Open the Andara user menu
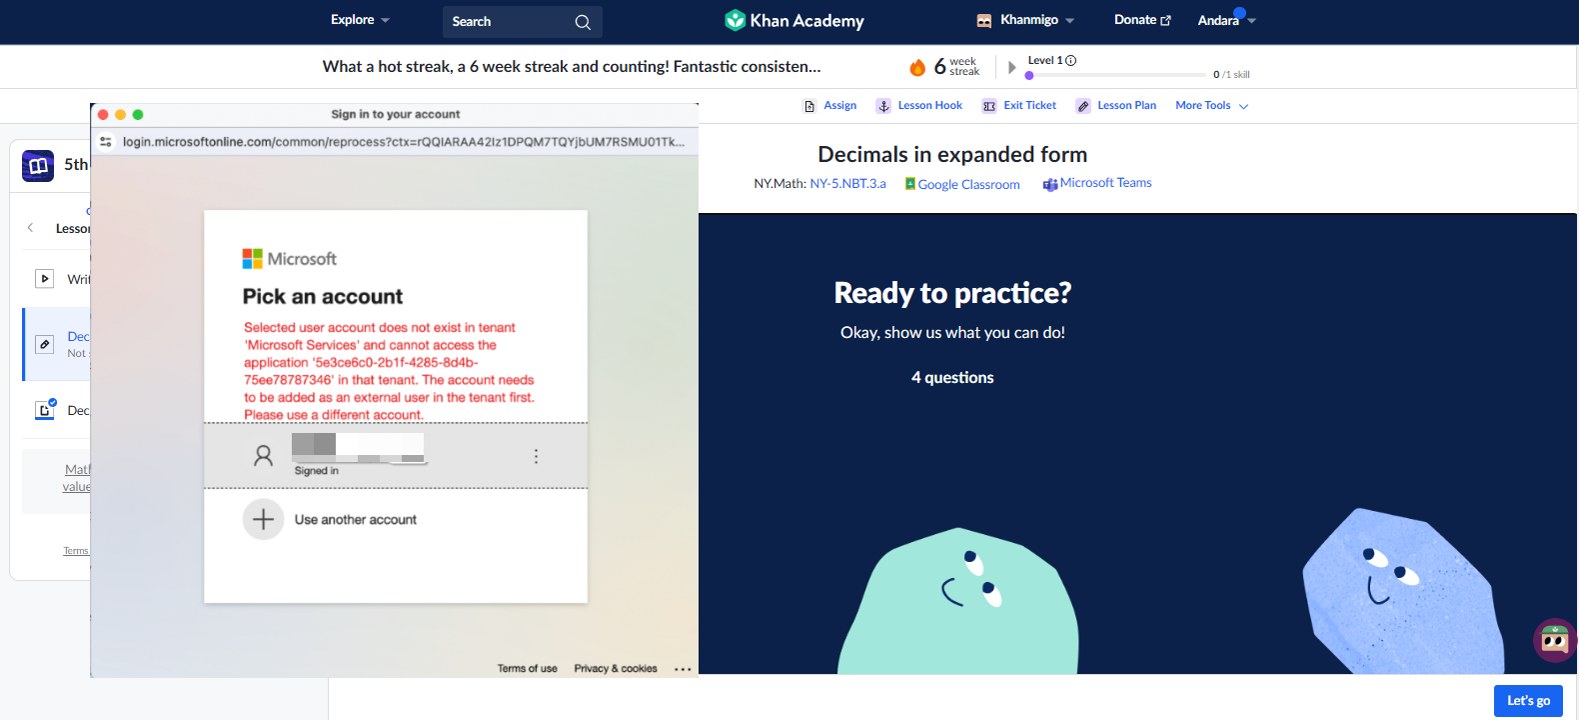This screenshot has width=1579, height=720. [x=1226, y=21]
